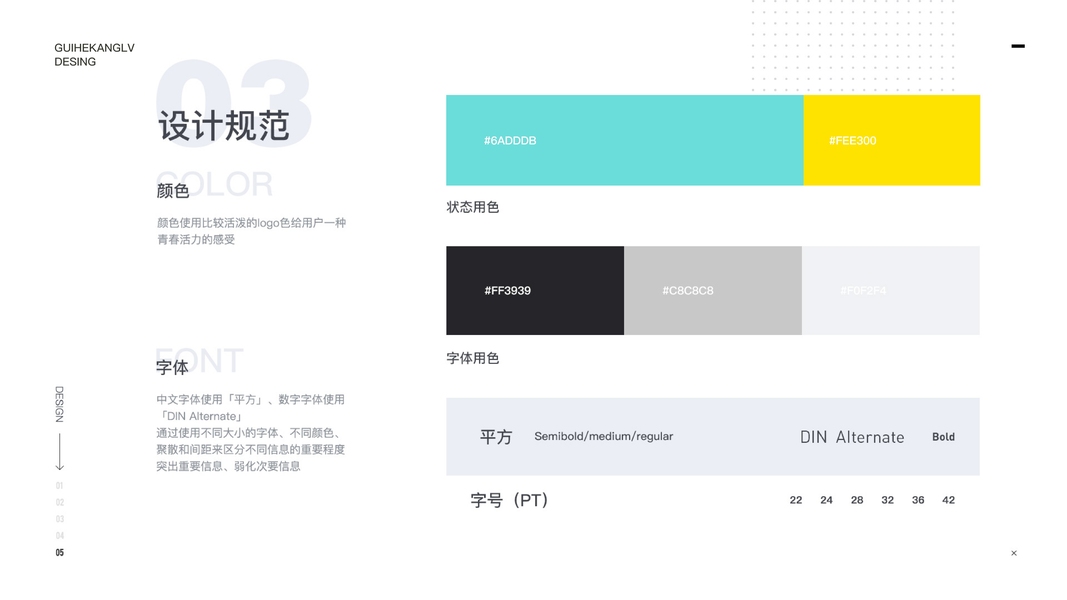Go to page number 04

(59, 536)
